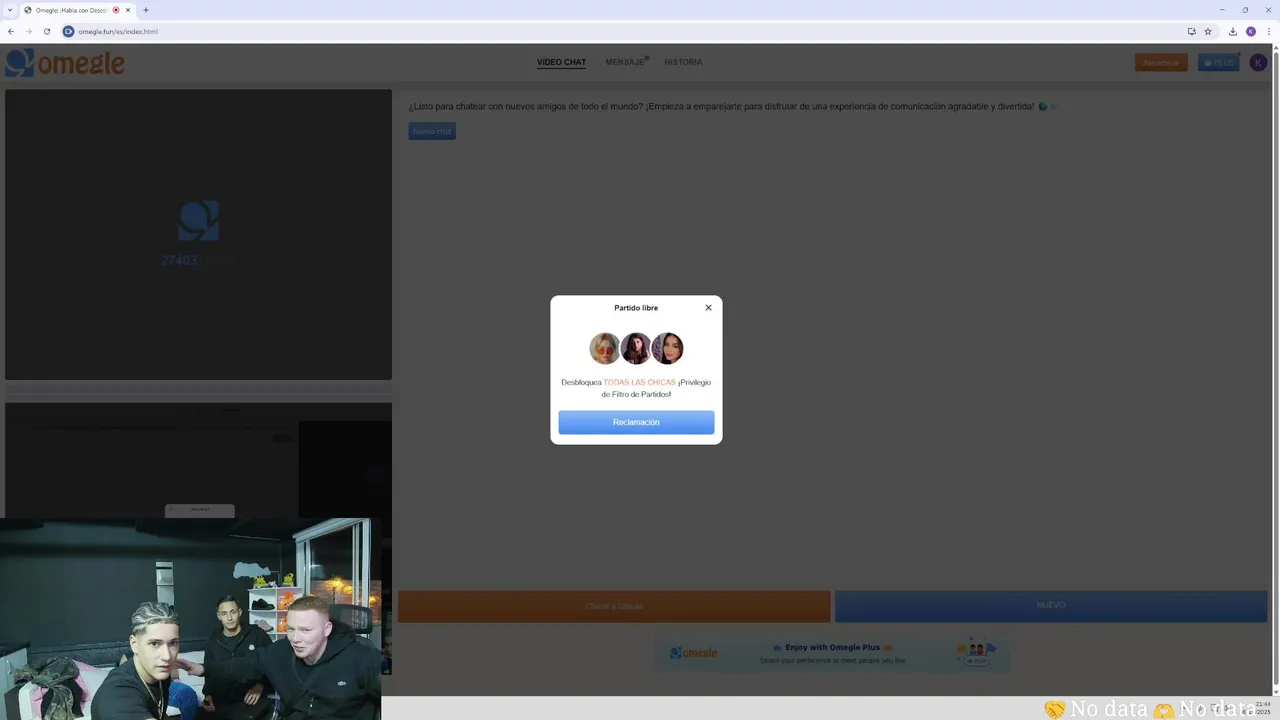Close the Partido libre popup

pos(708,308)
